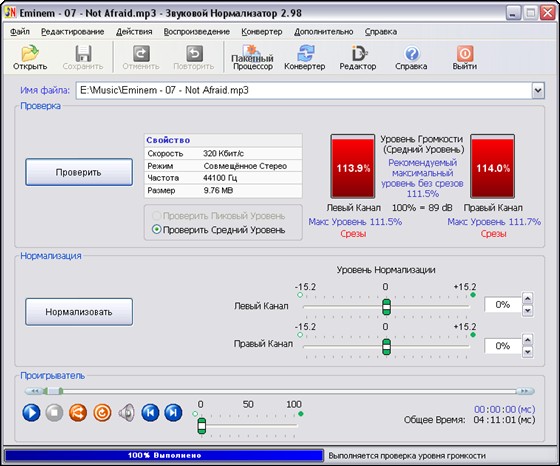
Task: Click the player volume slider handle
Action: pos(202,426)
